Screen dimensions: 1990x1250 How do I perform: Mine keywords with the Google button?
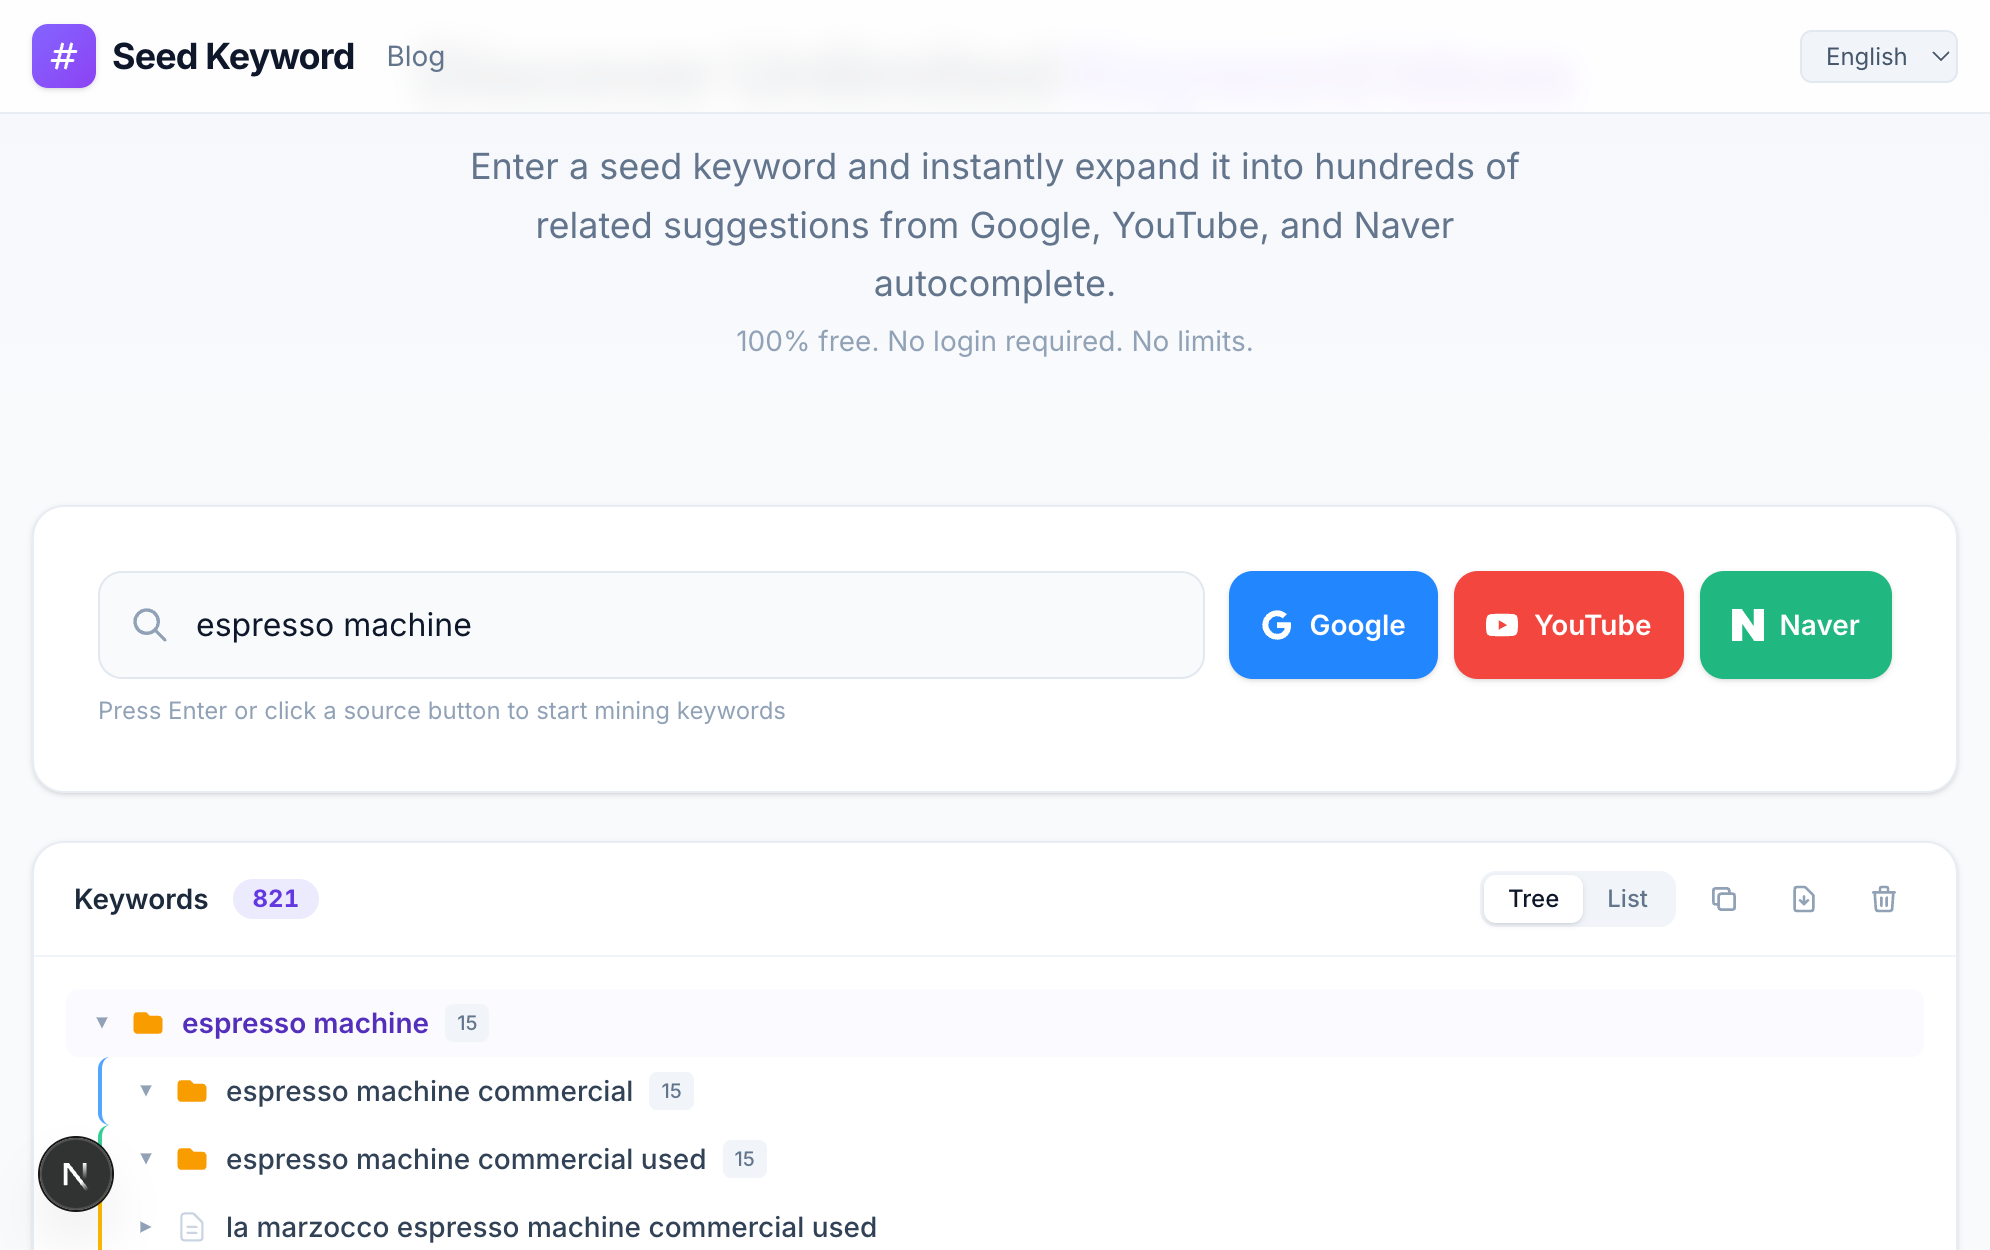1333,625
